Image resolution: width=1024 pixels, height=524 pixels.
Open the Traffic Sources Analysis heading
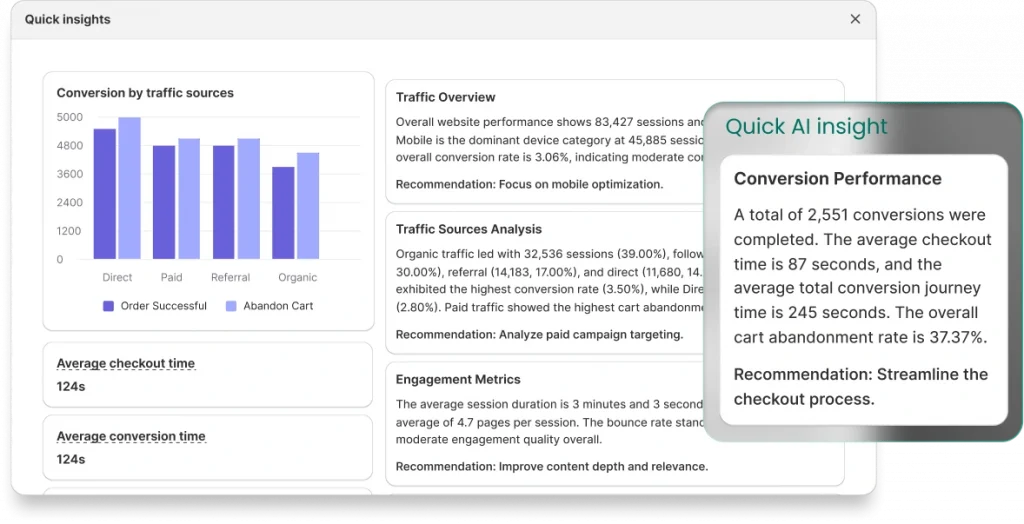(x=468, y=229)
